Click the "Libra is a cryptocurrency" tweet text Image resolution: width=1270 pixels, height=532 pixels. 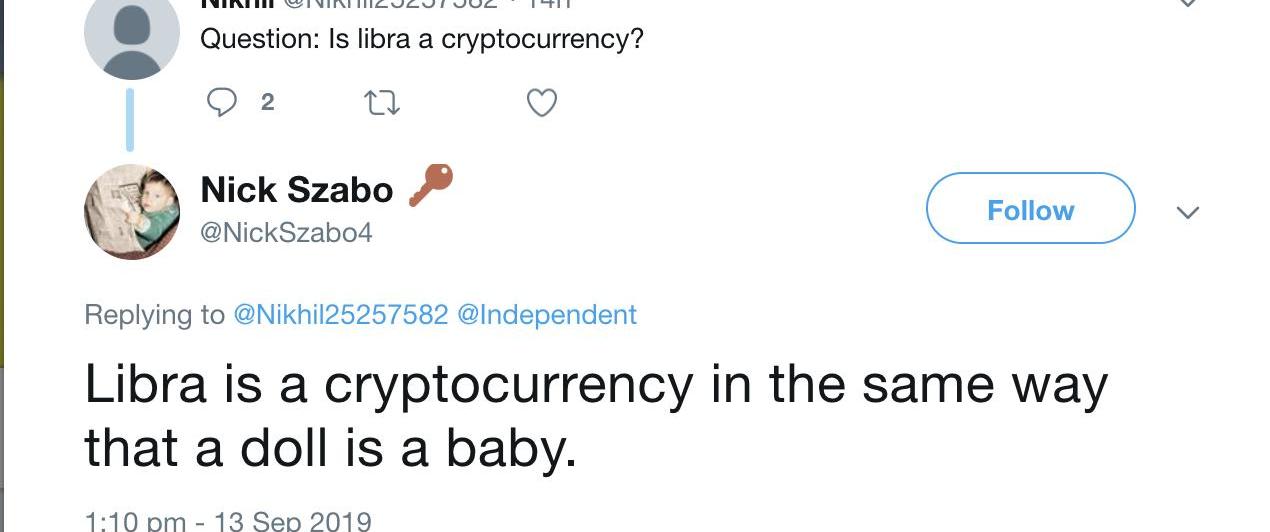(x=595, y=416)
